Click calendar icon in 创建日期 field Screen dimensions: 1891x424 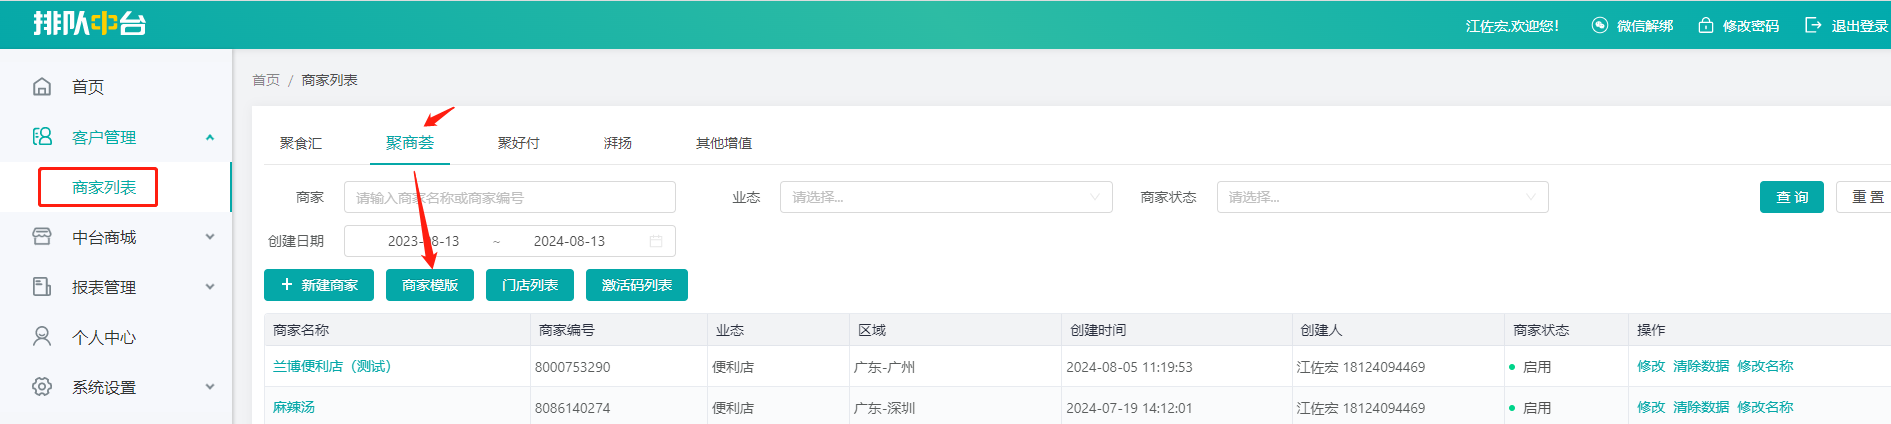click(656, 241)
